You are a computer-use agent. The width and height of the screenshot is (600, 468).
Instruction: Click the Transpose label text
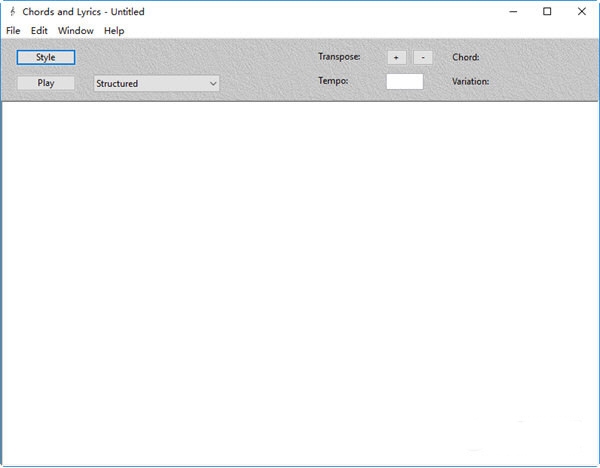(339, 57)
